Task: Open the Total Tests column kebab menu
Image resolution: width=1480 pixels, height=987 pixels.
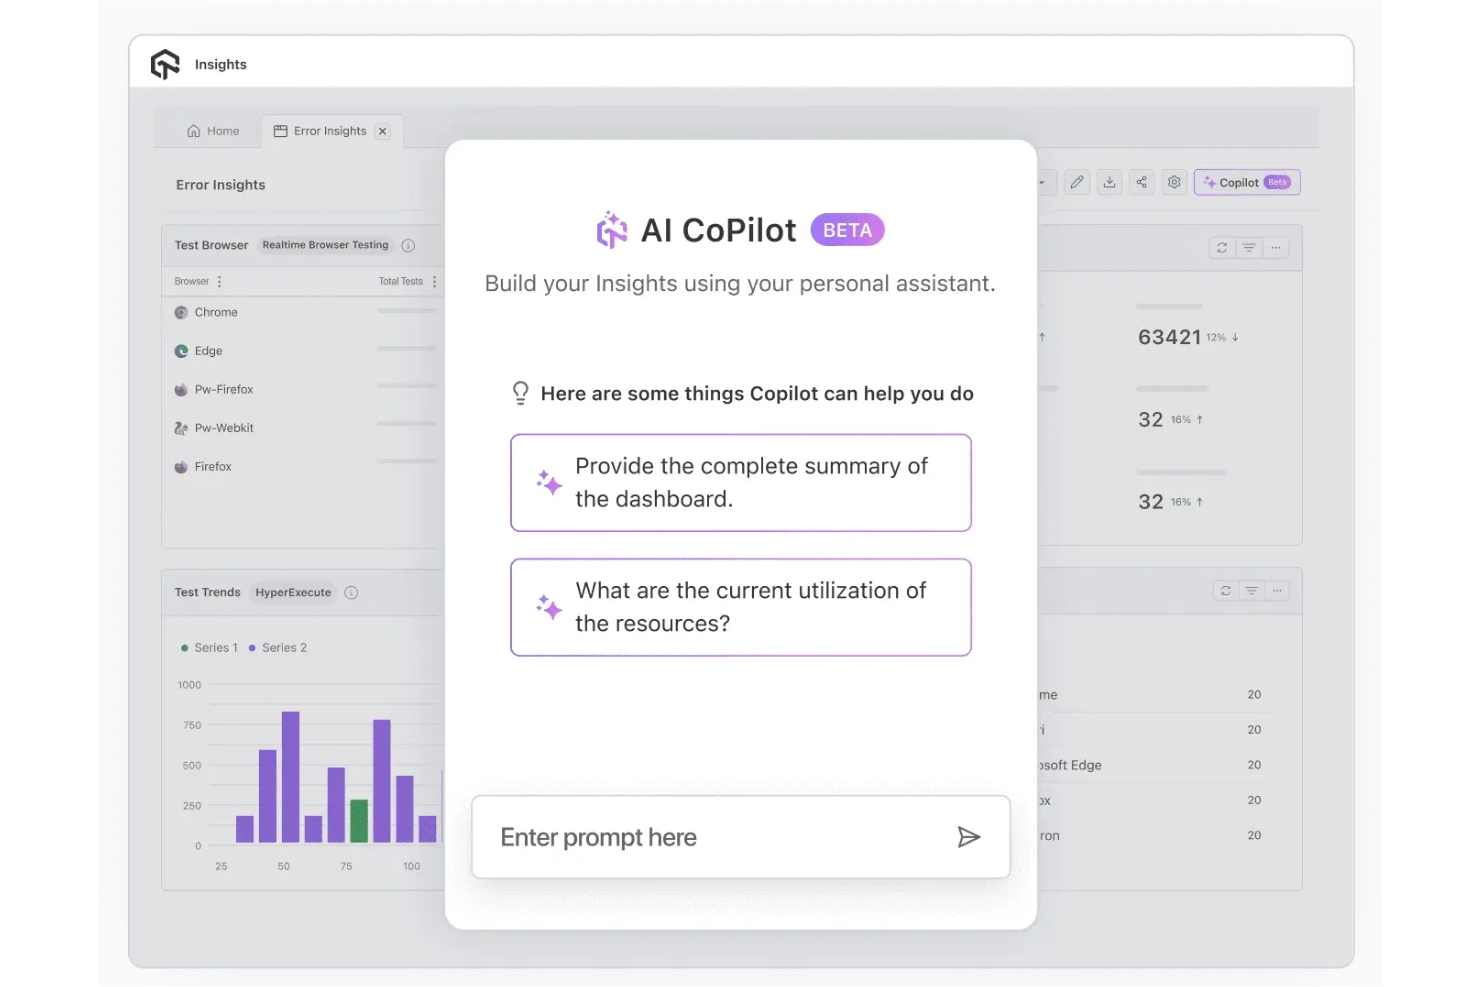Action: point(435,281)
